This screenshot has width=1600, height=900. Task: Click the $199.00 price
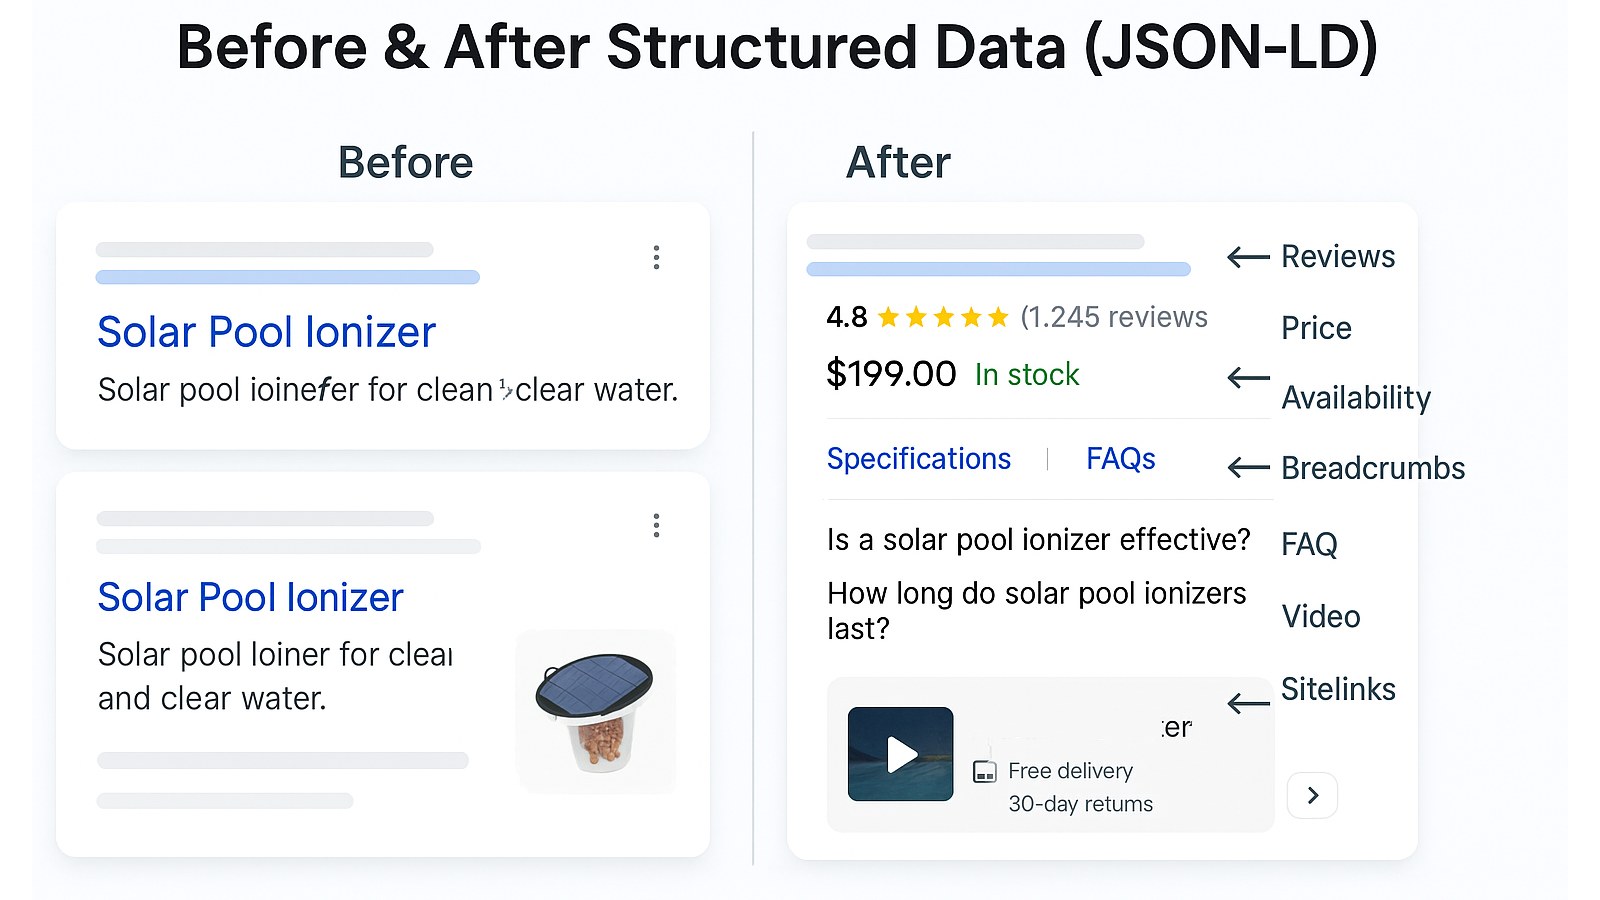891,374
